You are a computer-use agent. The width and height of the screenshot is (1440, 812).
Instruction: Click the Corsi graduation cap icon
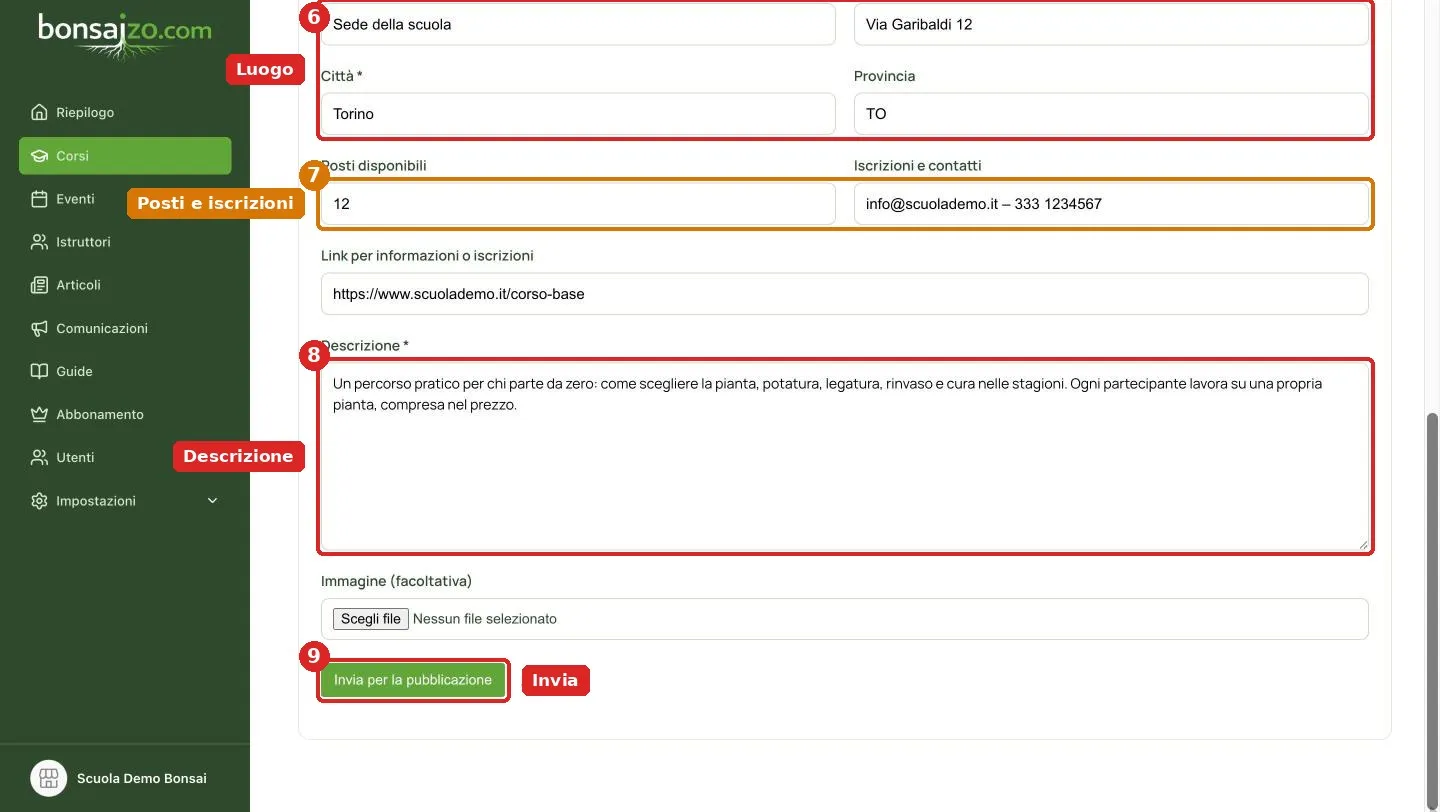click(39, 156)
